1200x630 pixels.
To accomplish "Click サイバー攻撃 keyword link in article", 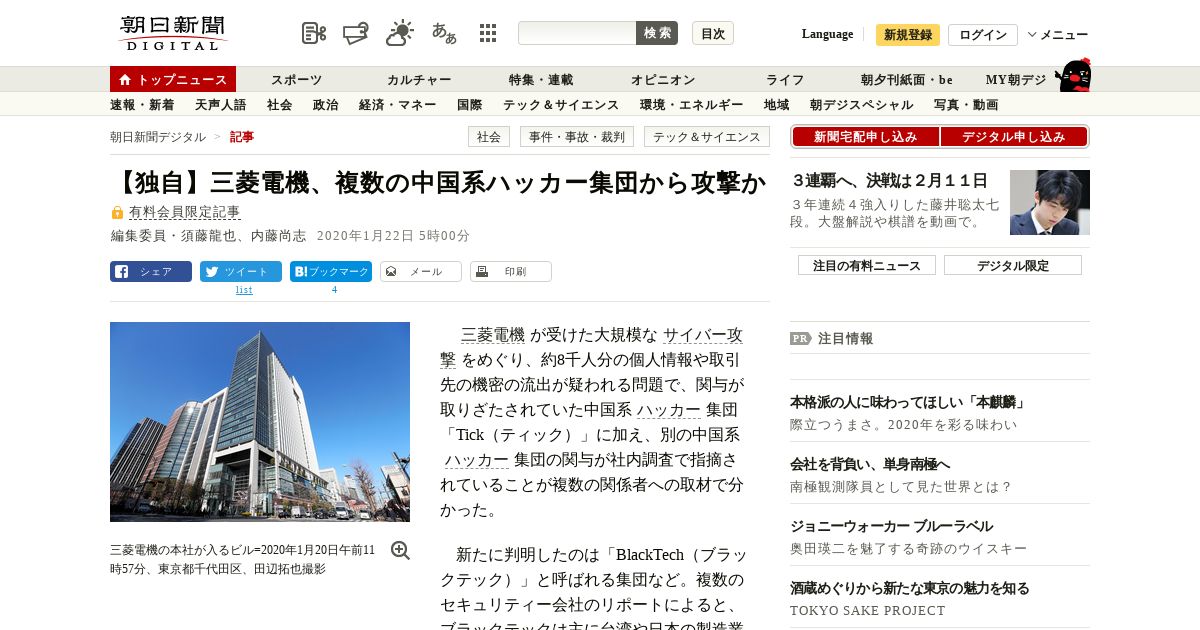I will point(703,335).
